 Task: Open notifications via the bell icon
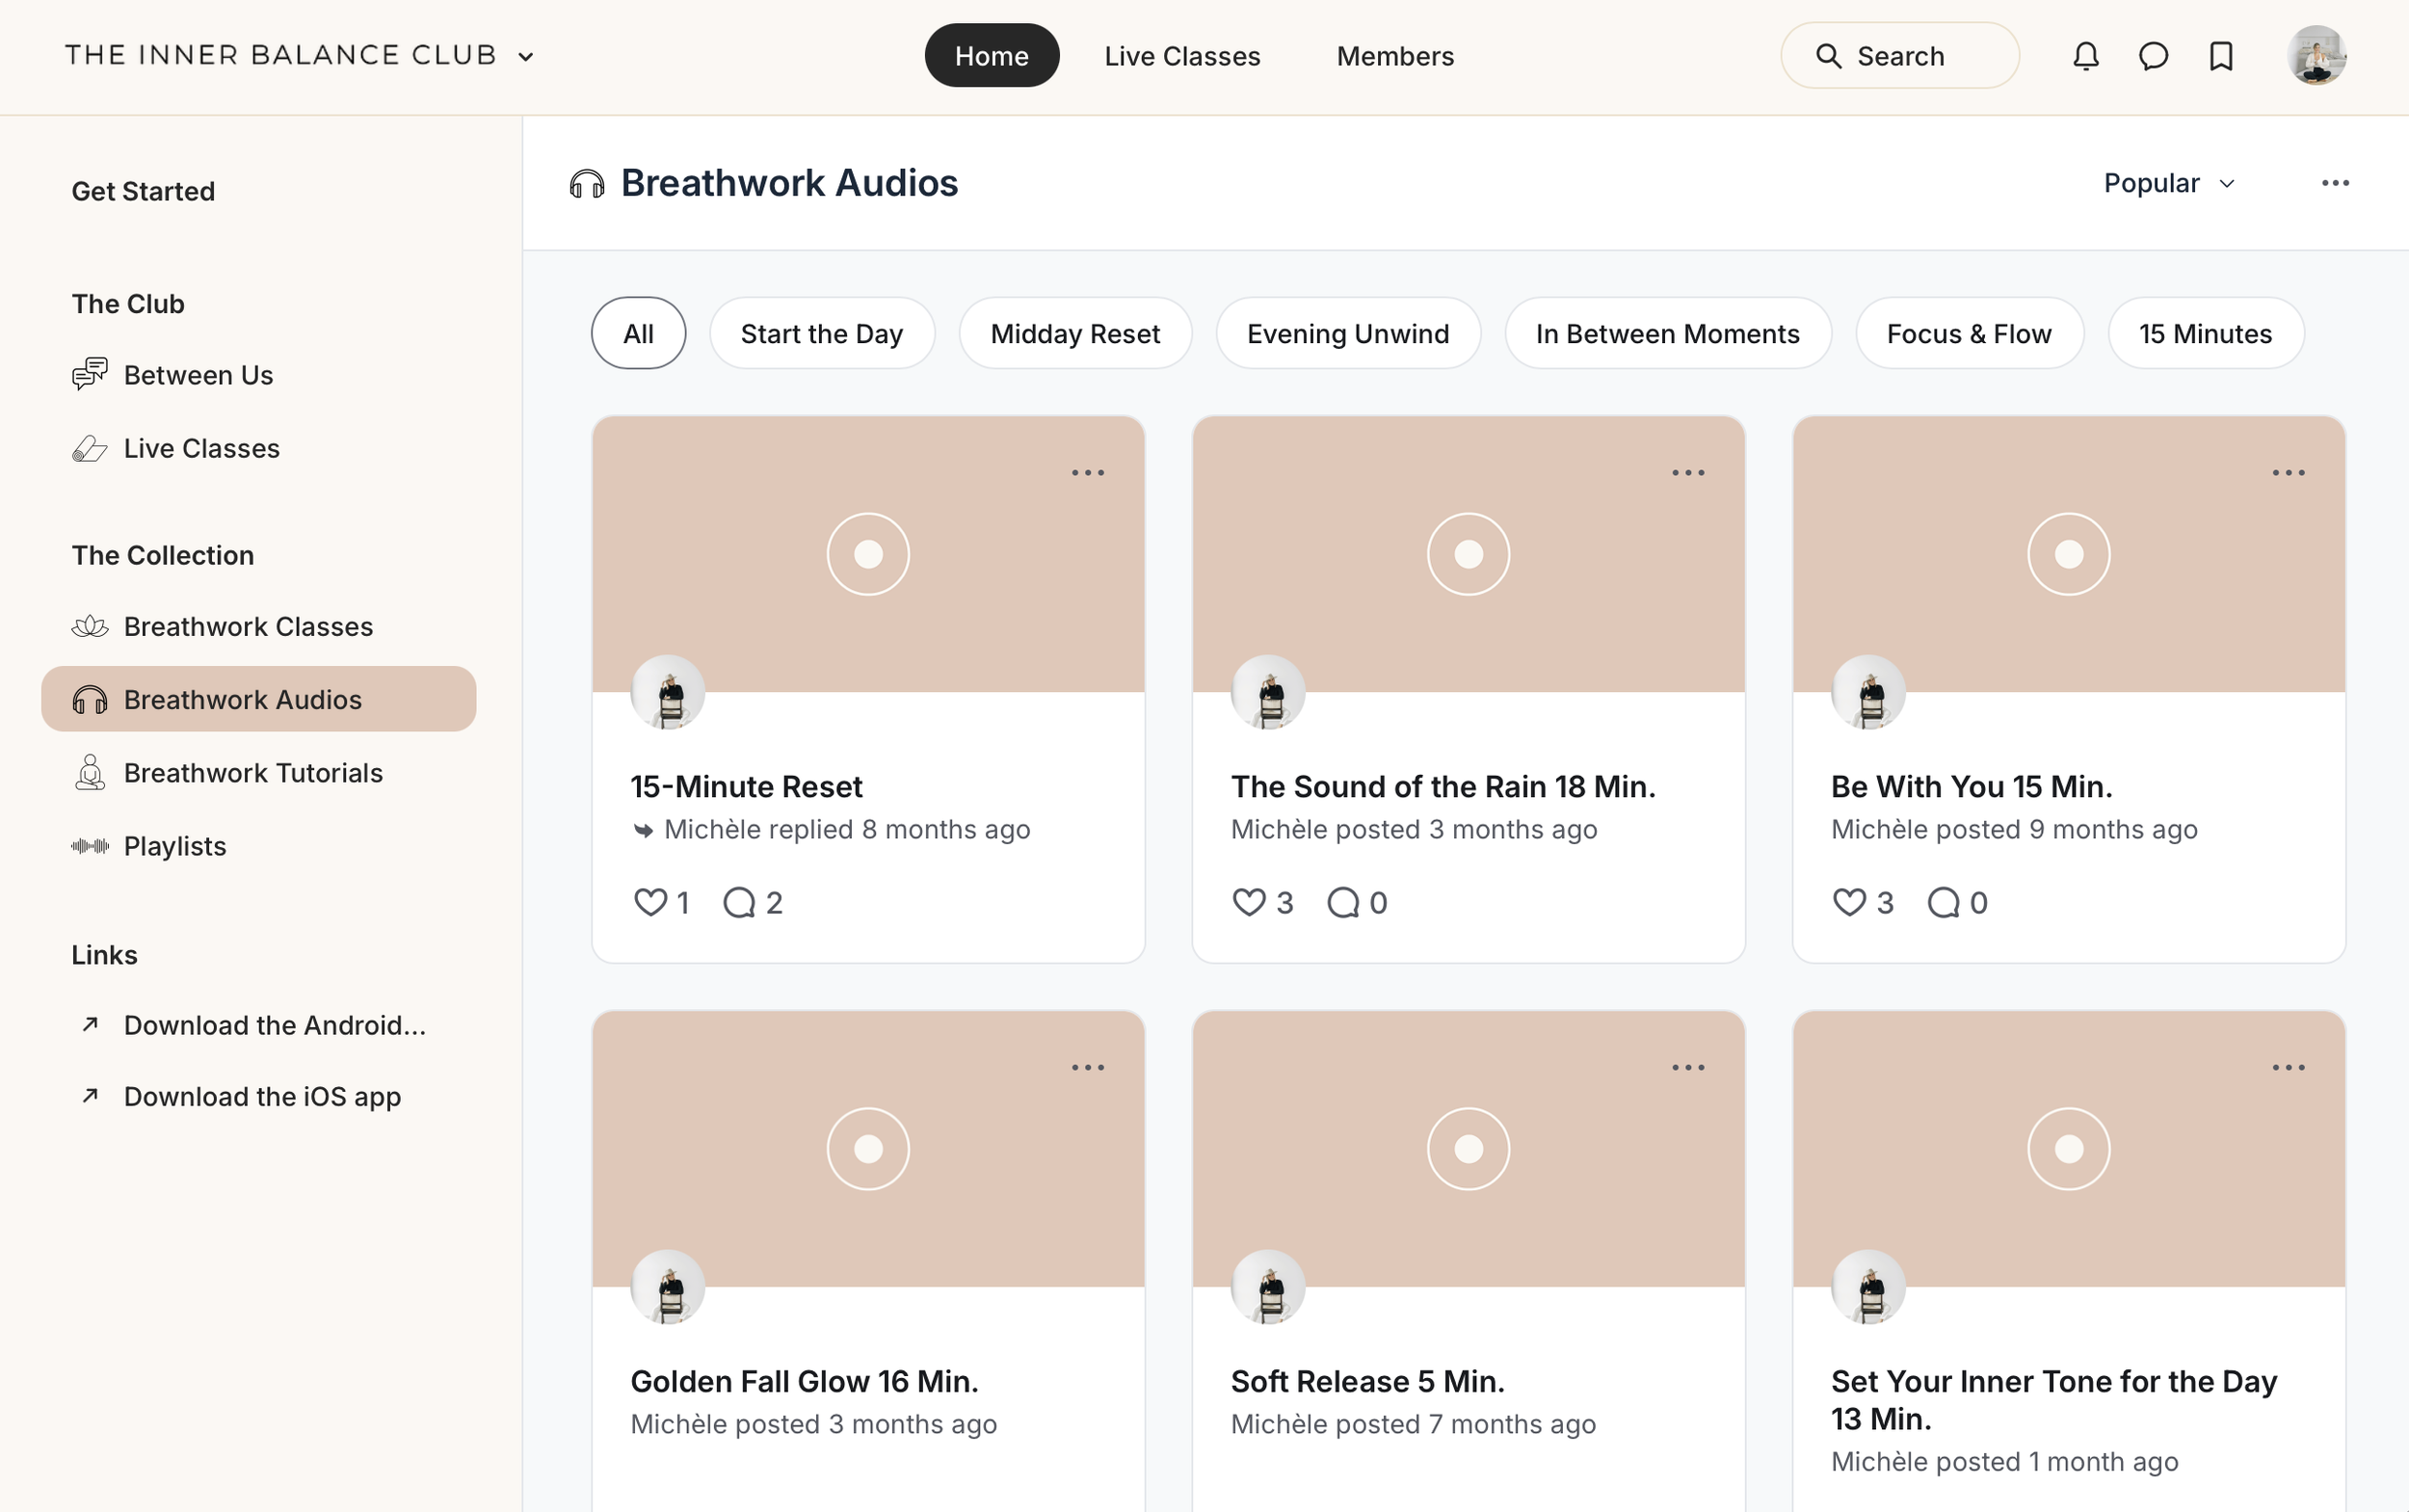[x=2085, y=55]
